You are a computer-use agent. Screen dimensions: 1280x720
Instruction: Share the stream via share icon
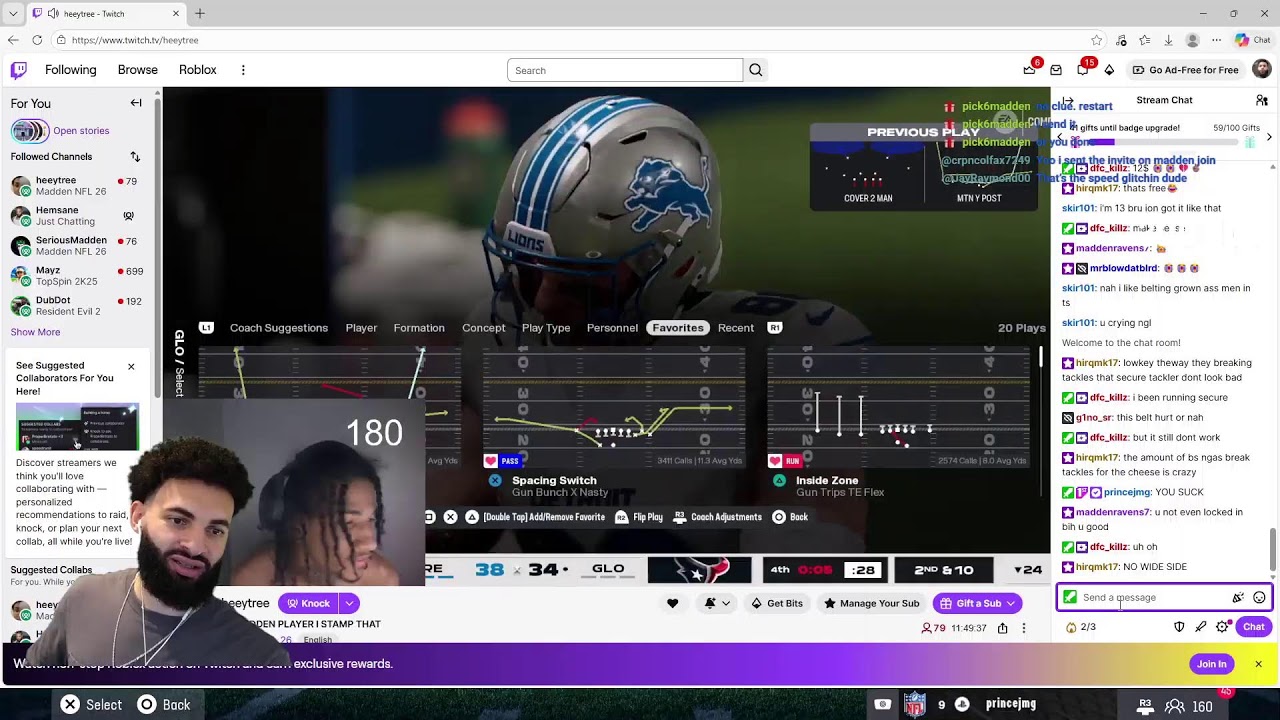click(1002, 628)
